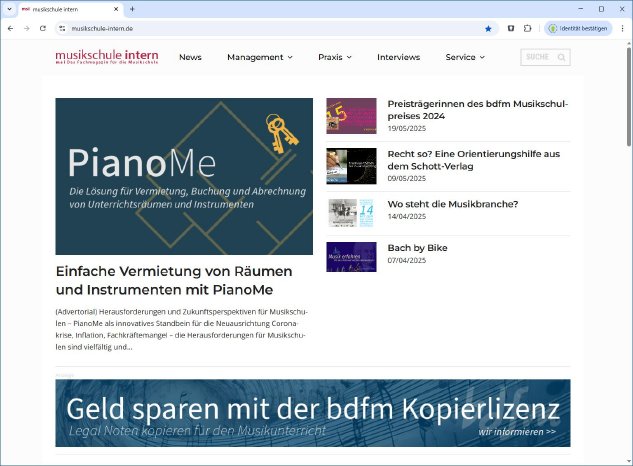
Task: Open the extensions puzzle icon
Action: point(527,28)
